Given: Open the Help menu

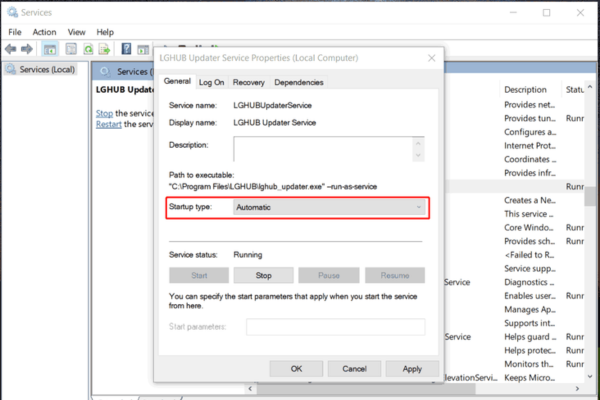Looking at the screenshot, I should pyautogui.click(x=105, y=32).
